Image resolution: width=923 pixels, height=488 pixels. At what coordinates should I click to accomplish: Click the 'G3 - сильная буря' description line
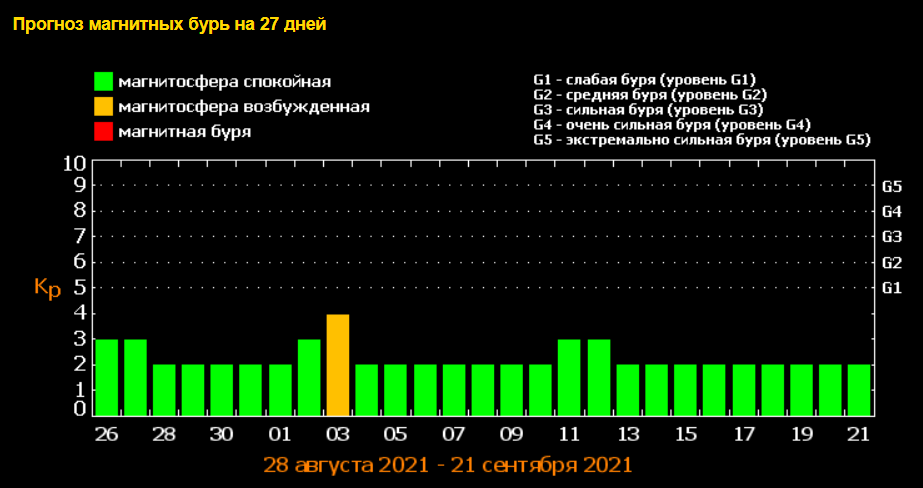point(649,109)
